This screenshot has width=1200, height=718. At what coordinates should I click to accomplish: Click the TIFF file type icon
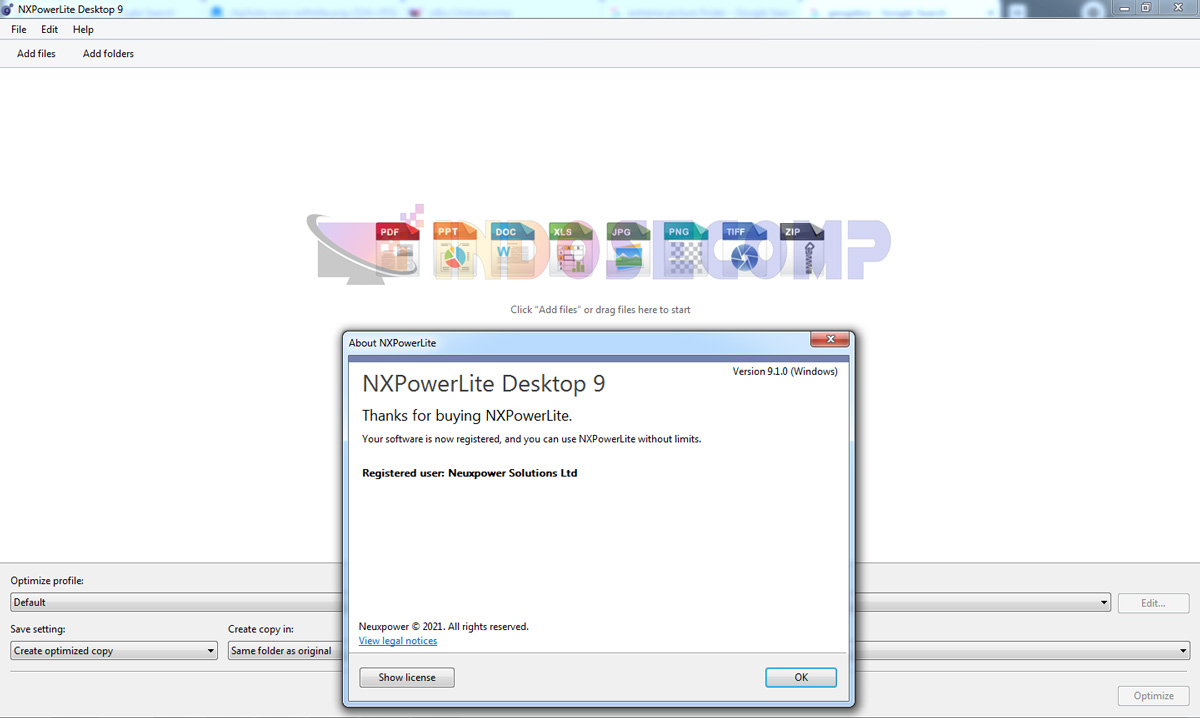point(742,248)
